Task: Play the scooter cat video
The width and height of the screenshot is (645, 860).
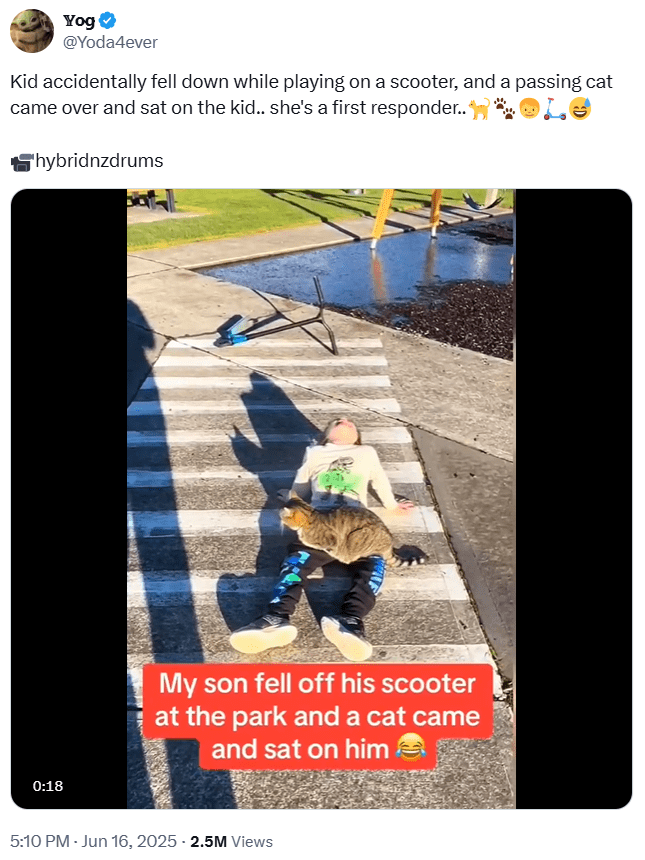Action: pyautogui.click(x=321, y=499)
